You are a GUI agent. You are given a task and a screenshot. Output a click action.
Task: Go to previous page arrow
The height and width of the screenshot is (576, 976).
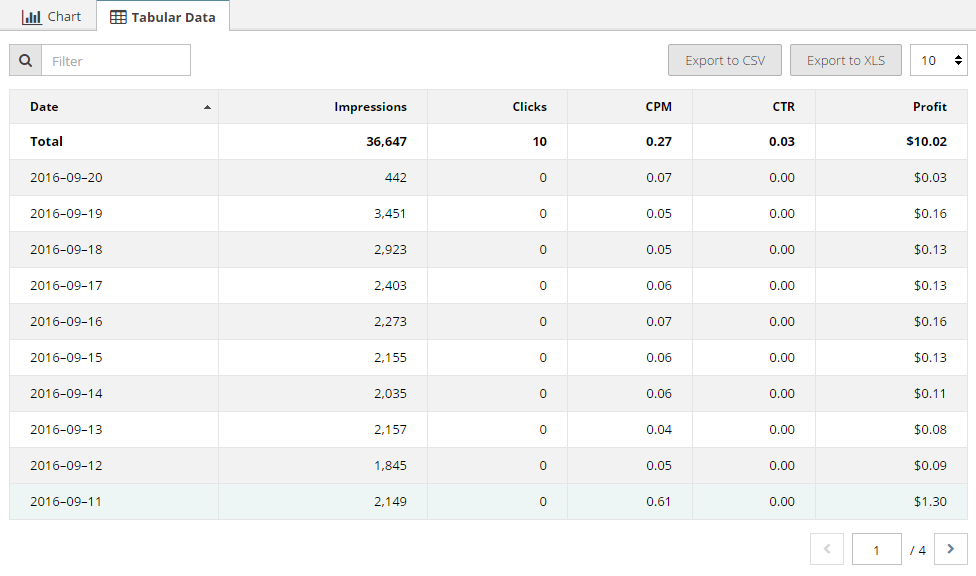(827, 549)
